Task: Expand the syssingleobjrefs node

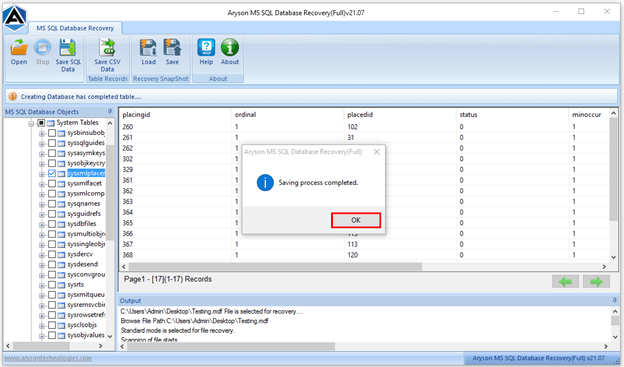Action: click(42, 245)
